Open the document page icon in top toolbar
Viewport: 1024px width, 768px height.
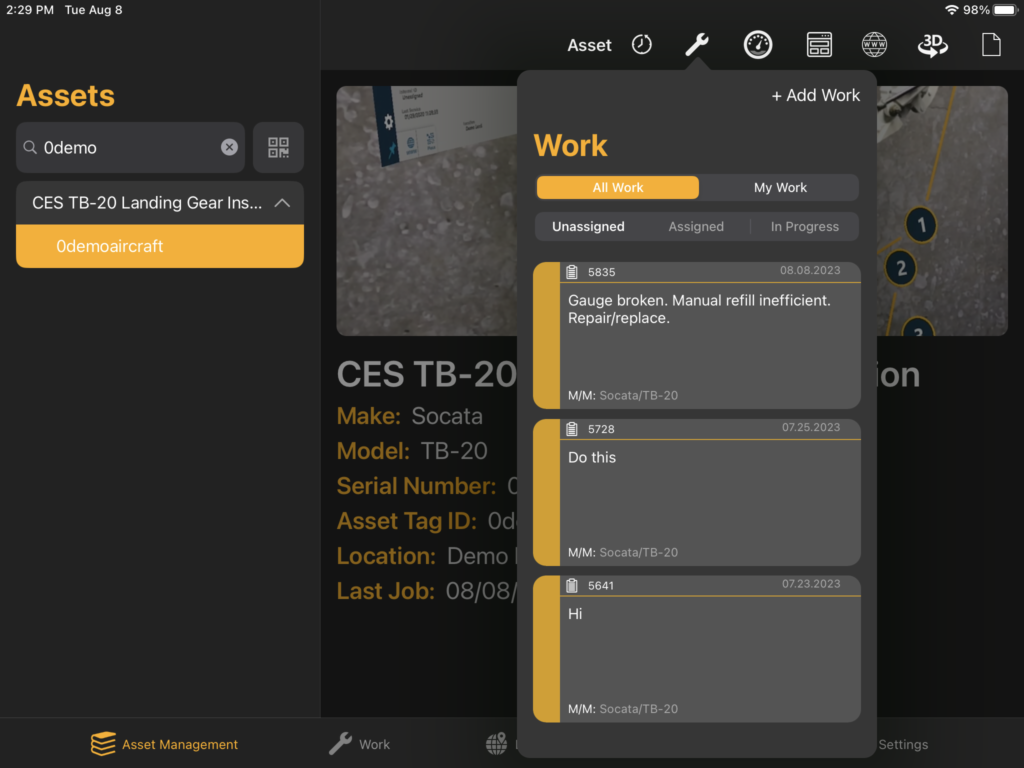coord(990,44)
